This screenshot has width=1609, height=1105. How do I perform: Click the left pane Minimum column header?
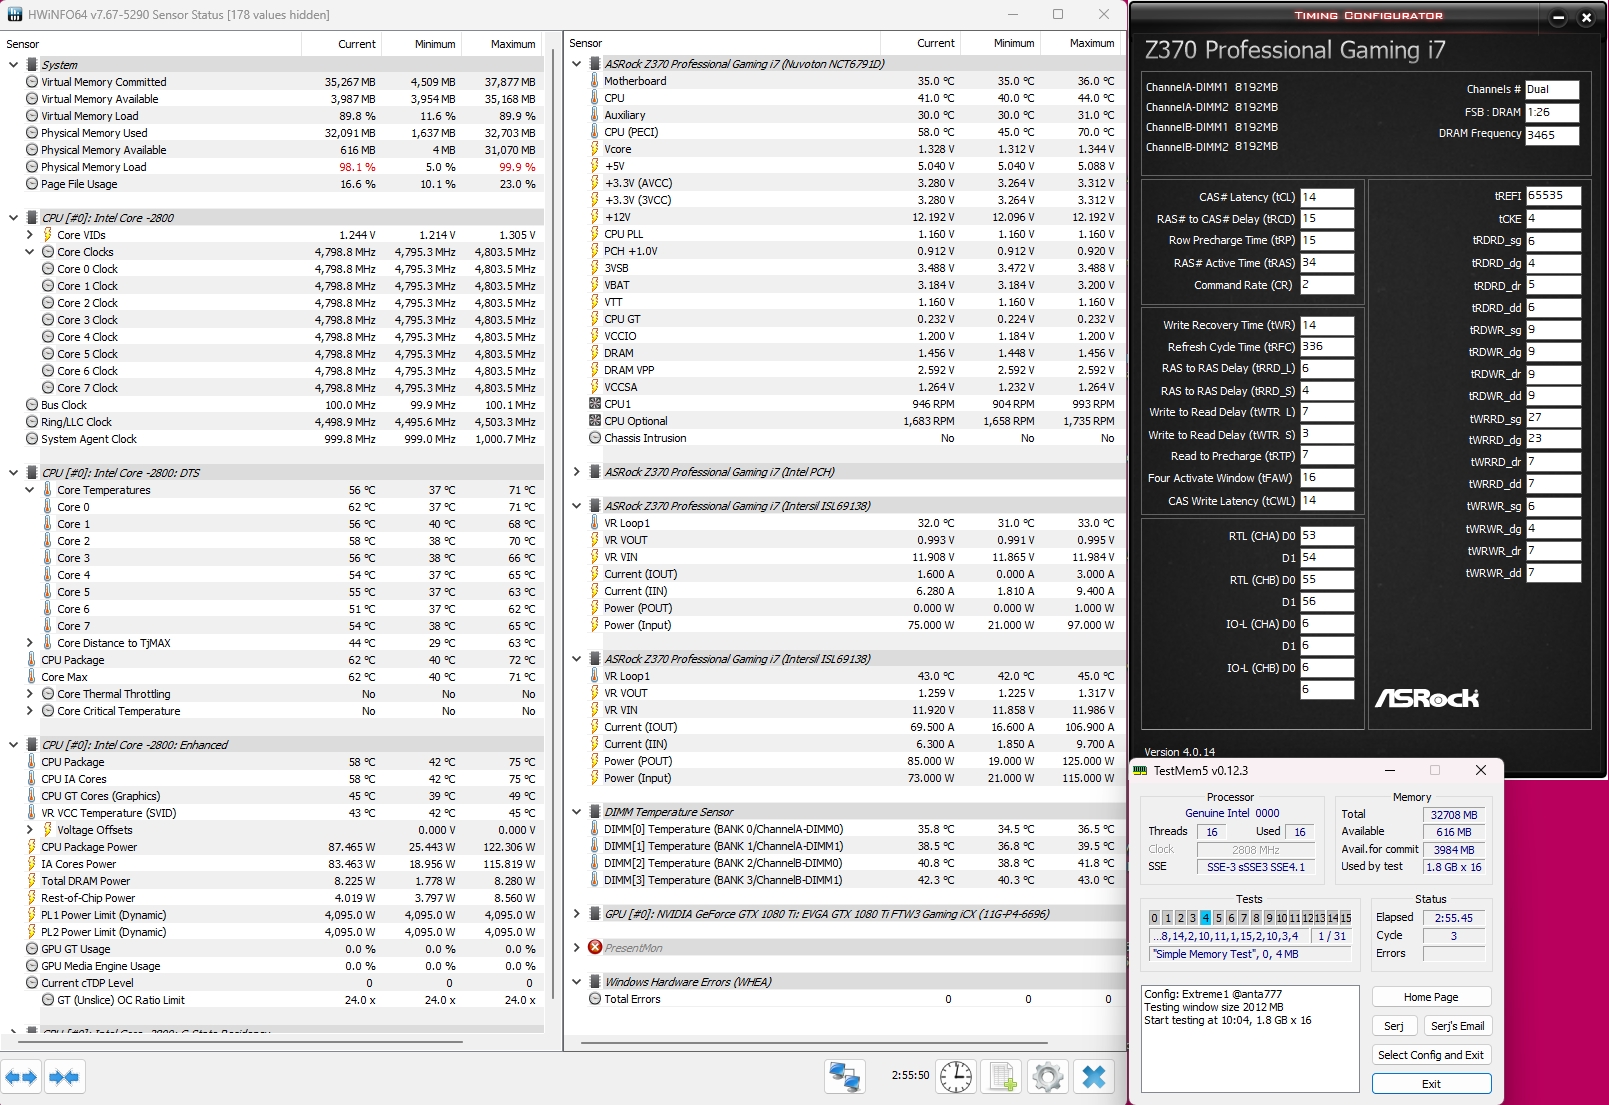click(423, 44)
